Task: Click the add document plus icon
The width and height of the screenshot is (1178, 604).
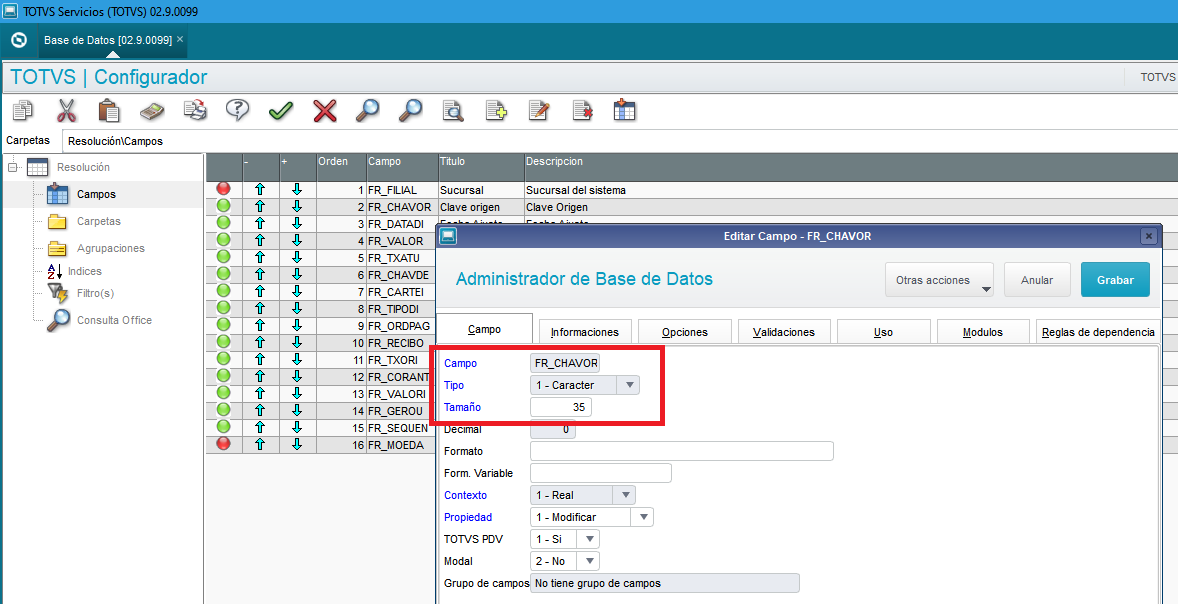Action: 496,110
